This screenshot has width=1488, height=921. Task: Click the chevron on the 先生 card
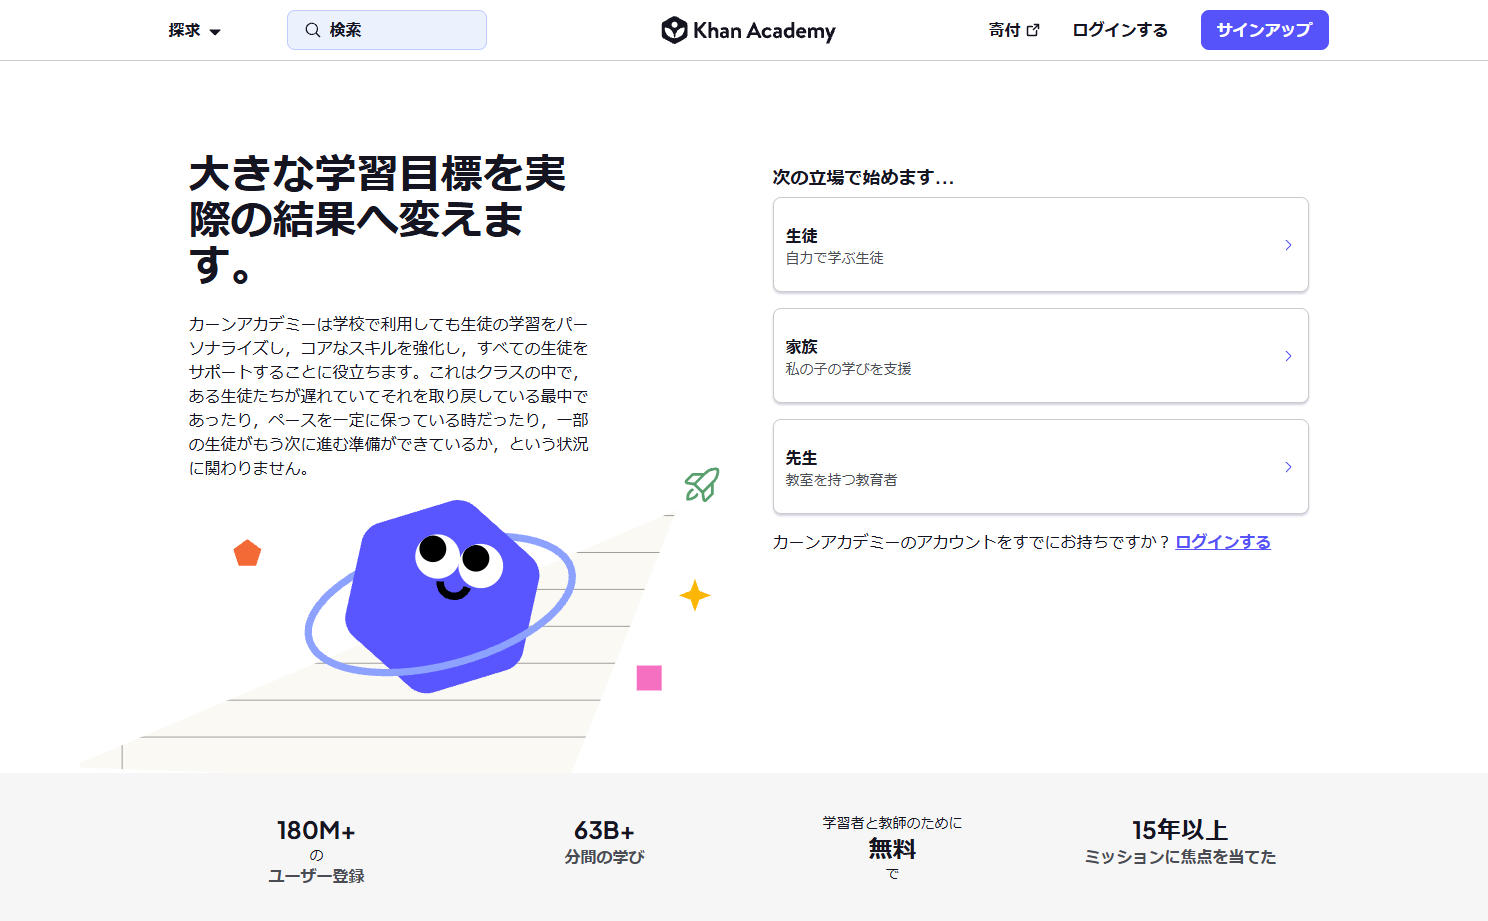point(1288,467)
